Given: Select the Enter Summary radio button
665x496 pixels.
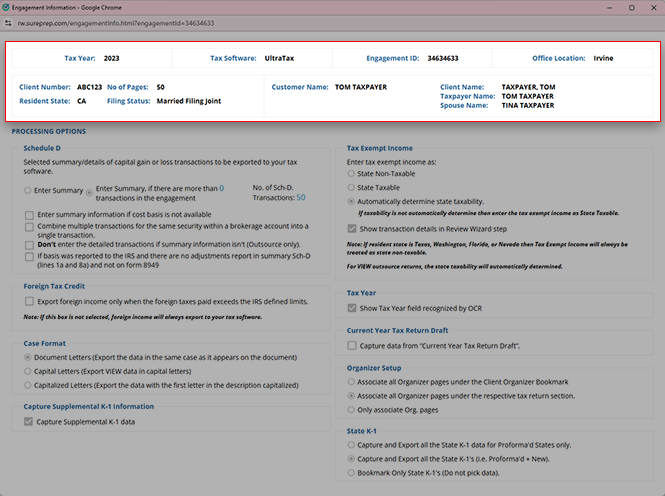Looking at the screenshot, I should tap(28, 190).
